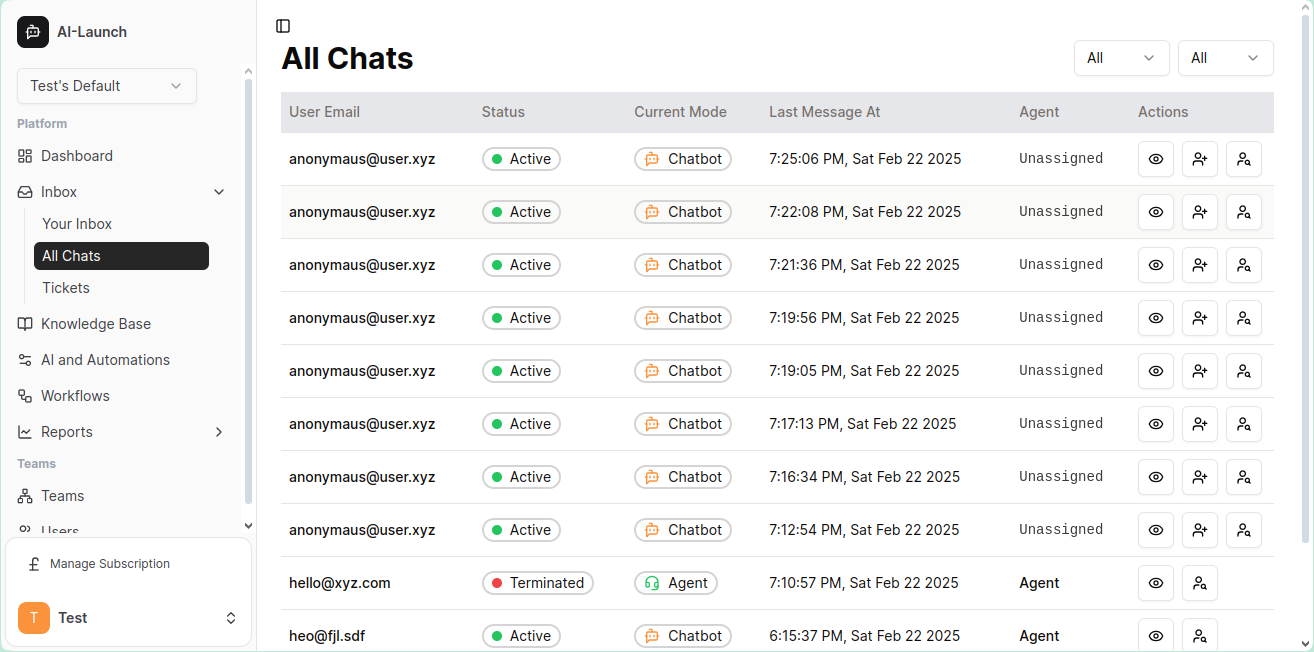Image resolution: width=1314 pixels, height=652 pixels.
Task: View chat from 7:21:36 PM row
Action: [1156, 265]
